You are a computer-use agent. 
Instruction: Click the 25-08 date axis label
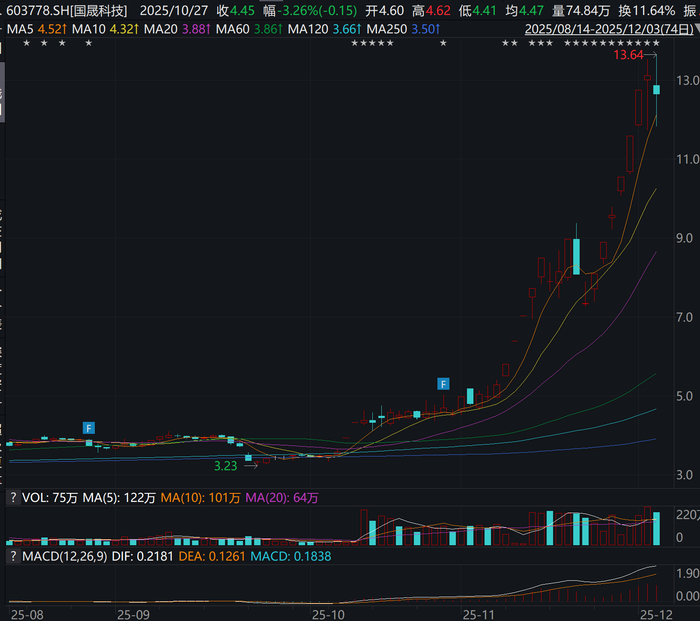27,614
